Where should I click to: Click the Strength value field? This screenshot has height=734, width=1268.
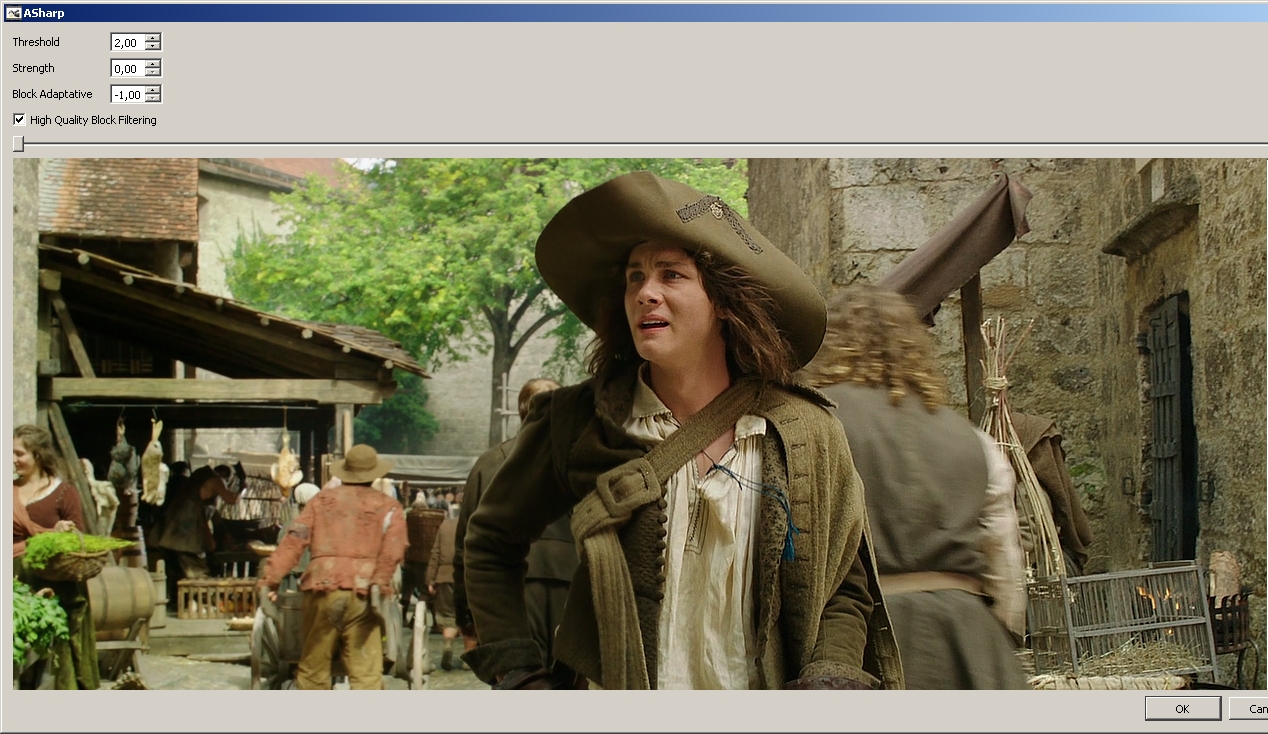(x=128, y=68)
